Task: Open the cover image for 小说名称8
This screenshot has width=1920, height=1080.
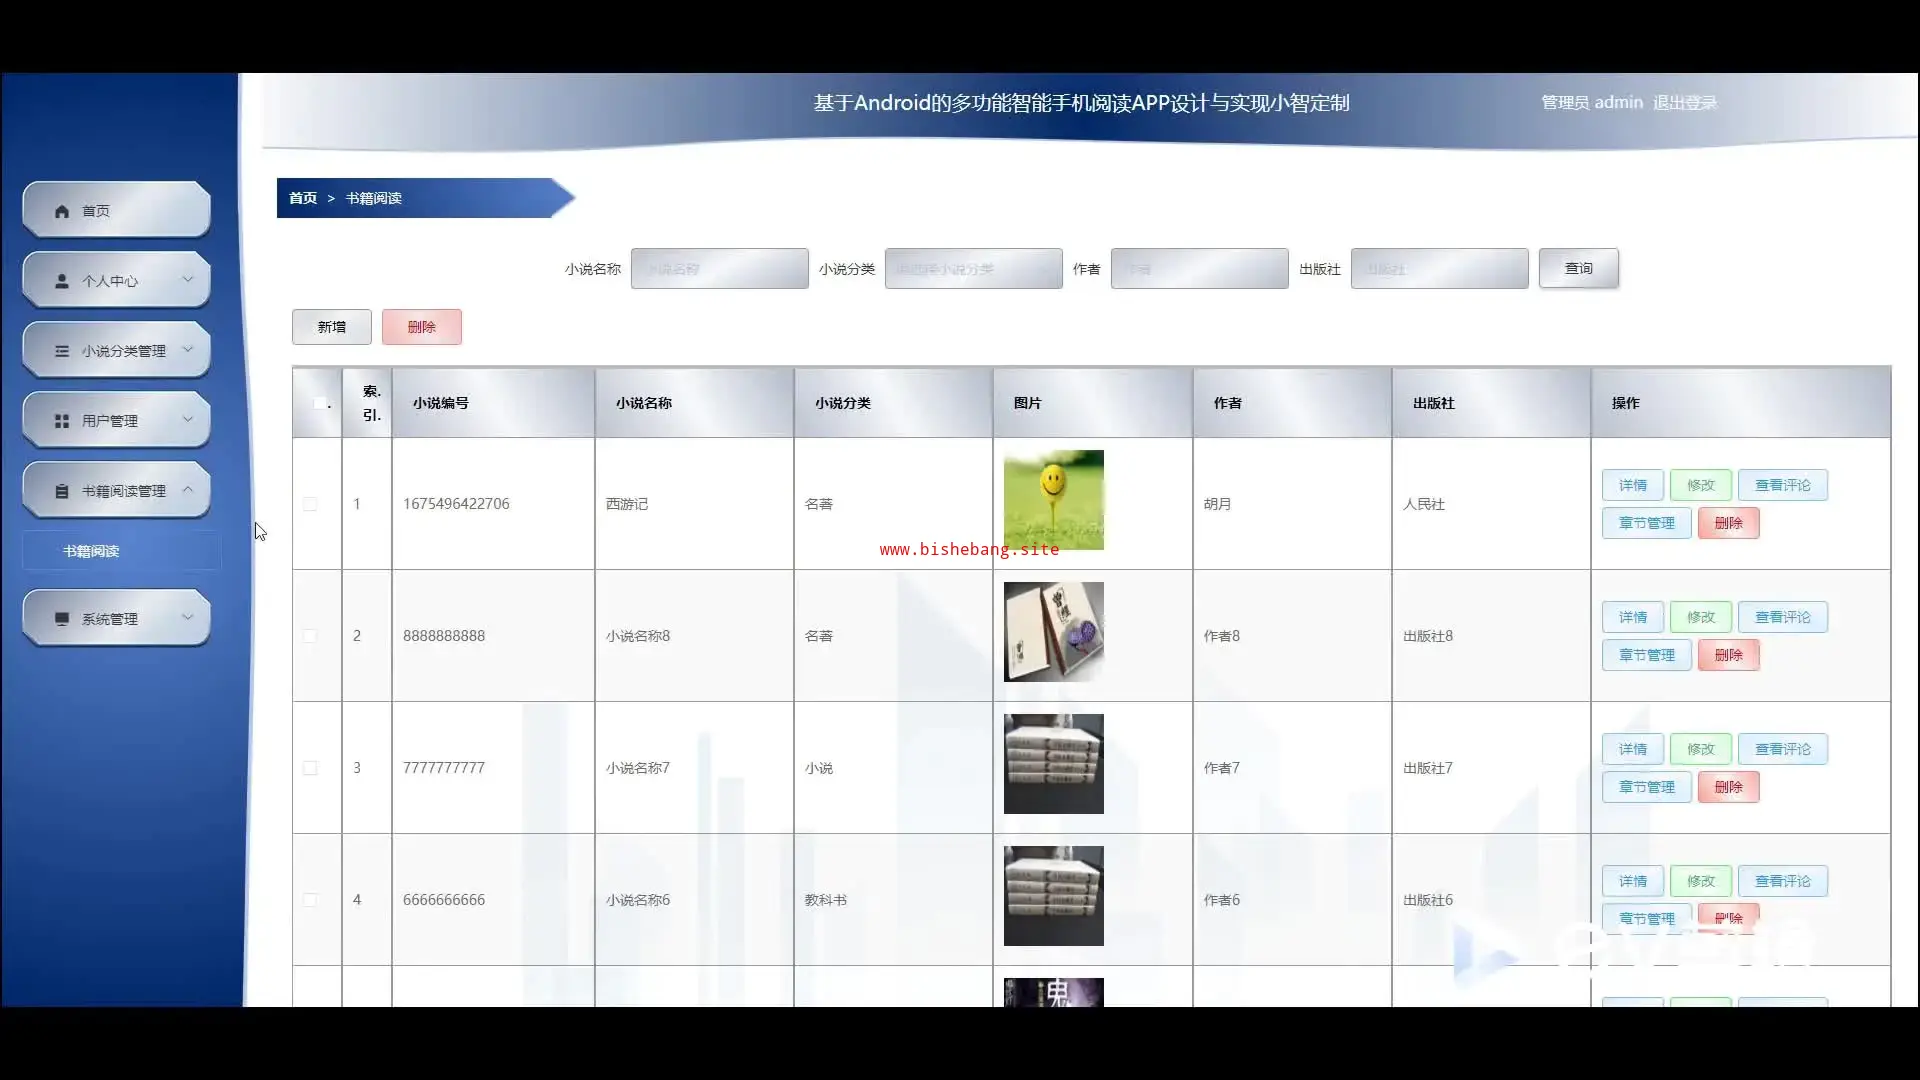Action: 1053,631
